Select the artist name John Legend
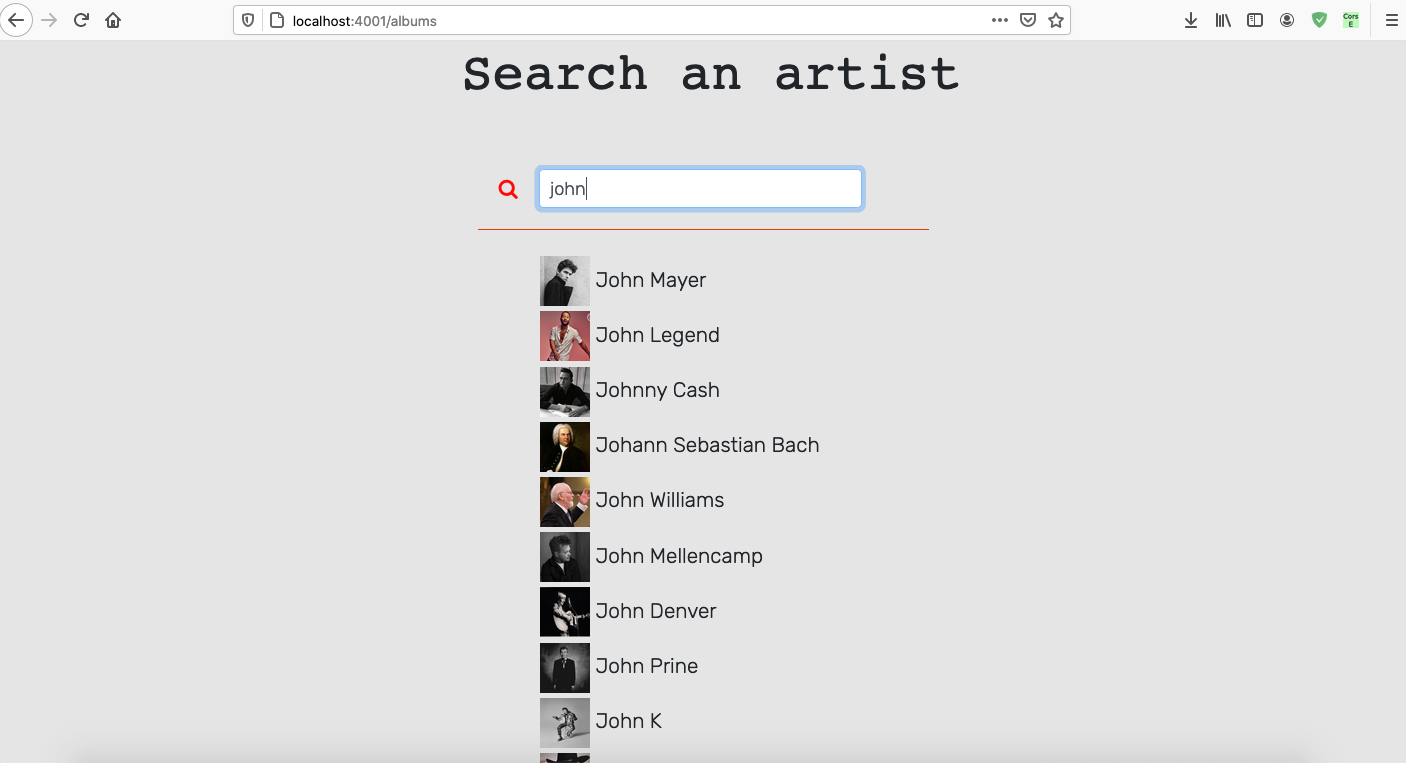 [x=658, y=335]
